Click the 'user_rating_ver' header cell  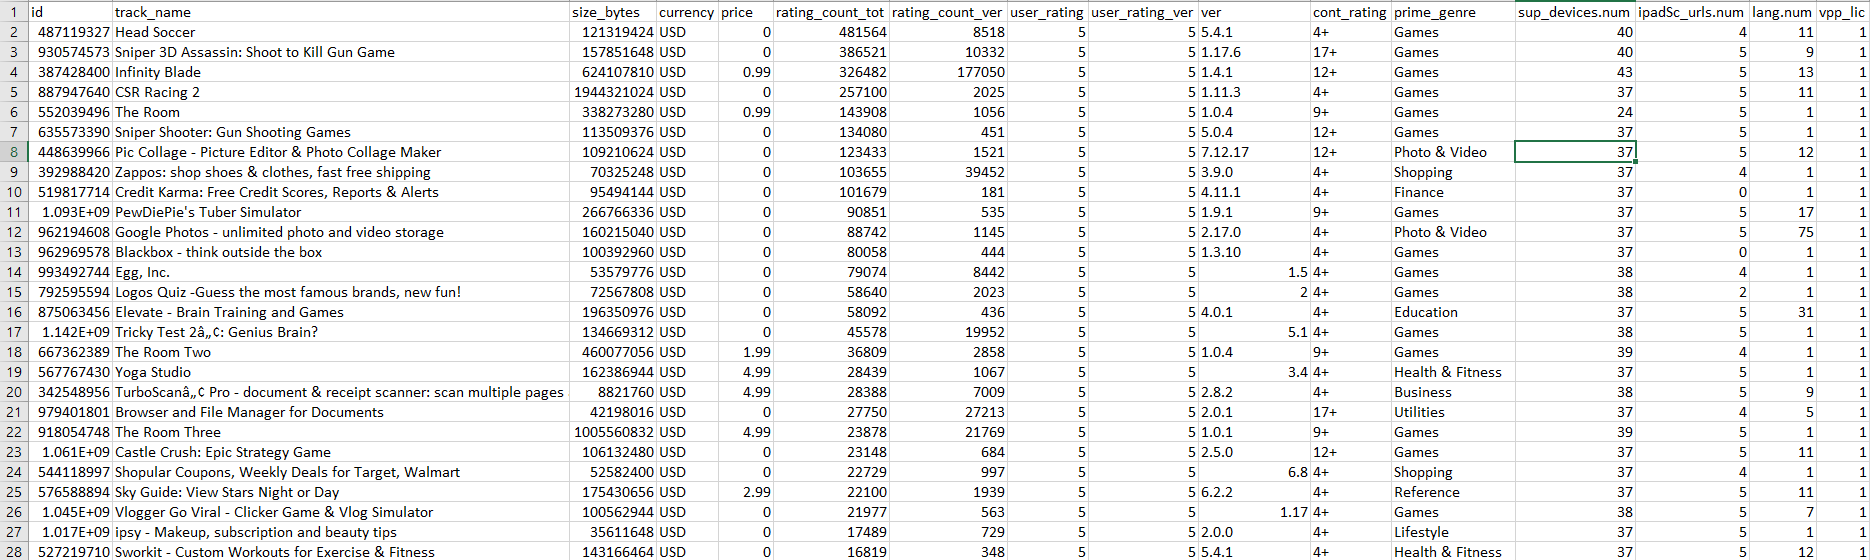1143,12
